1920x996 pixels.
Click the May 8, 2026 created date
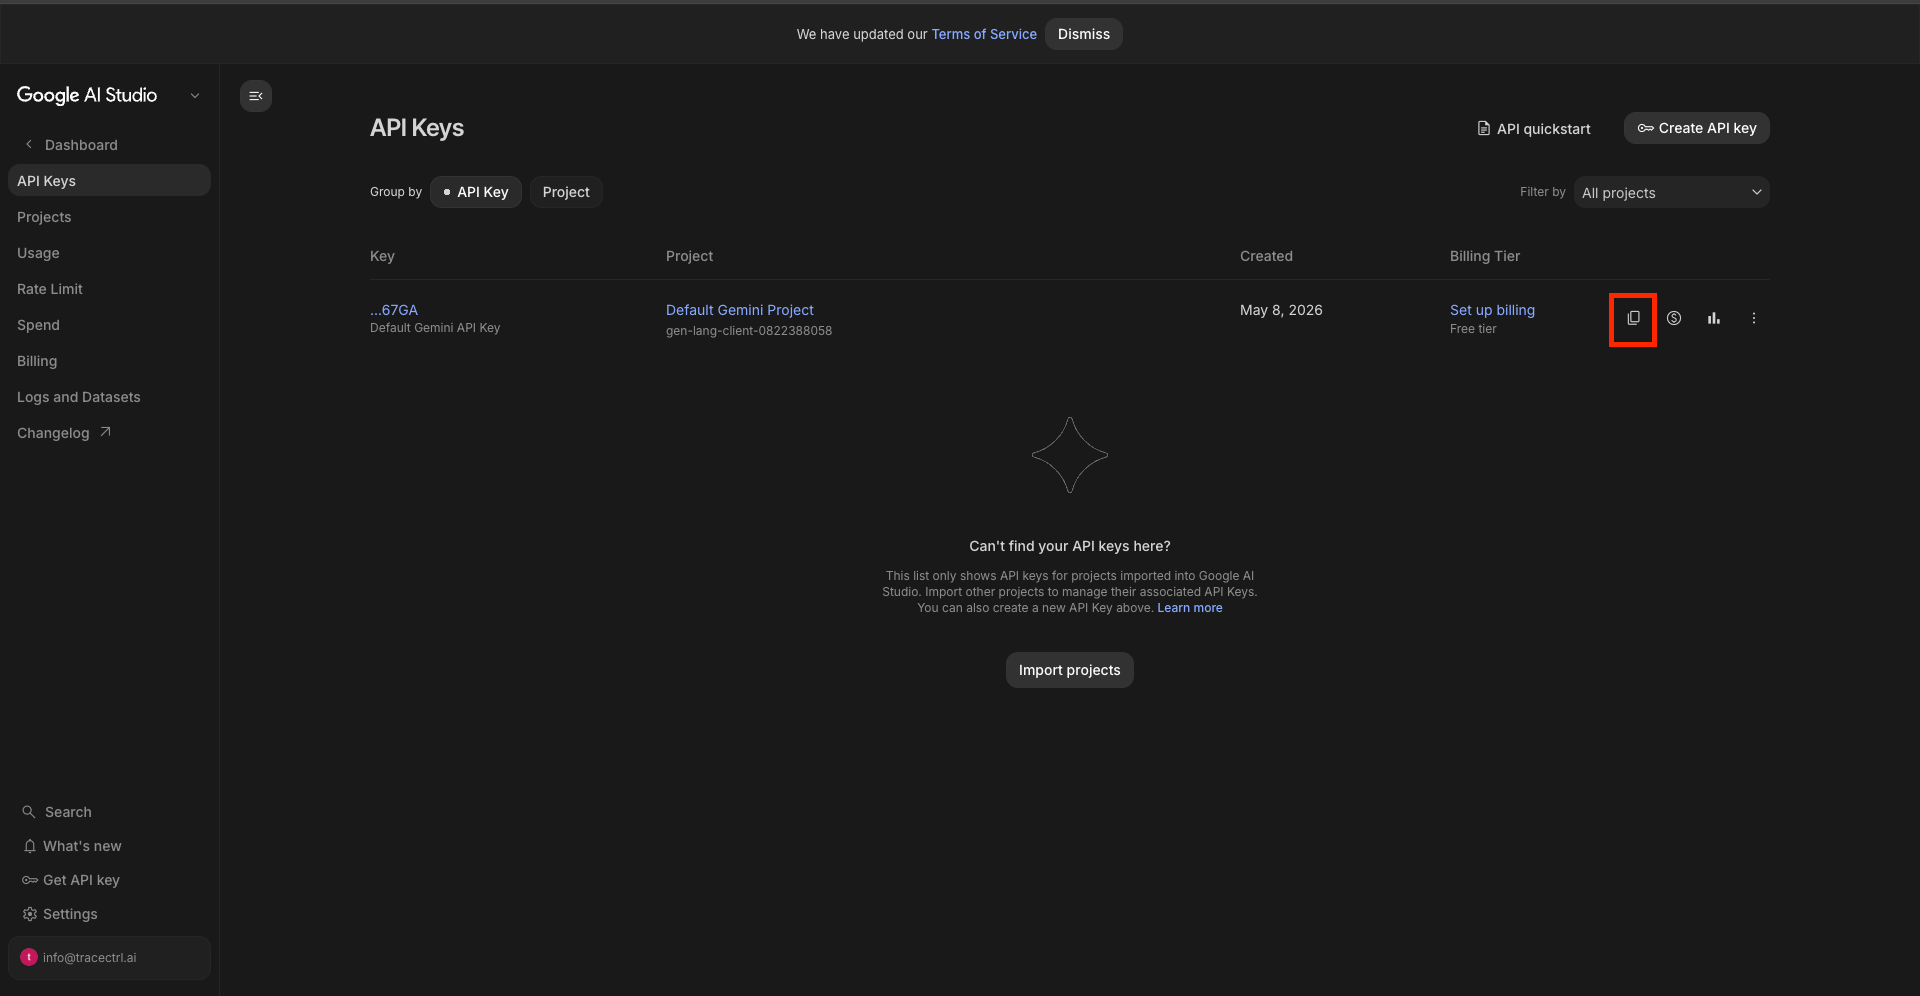[x=1281, y=310]
